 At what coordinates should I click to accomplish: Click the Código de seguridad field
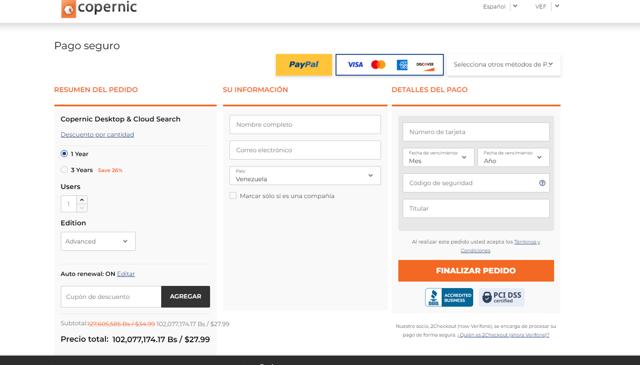476,183
